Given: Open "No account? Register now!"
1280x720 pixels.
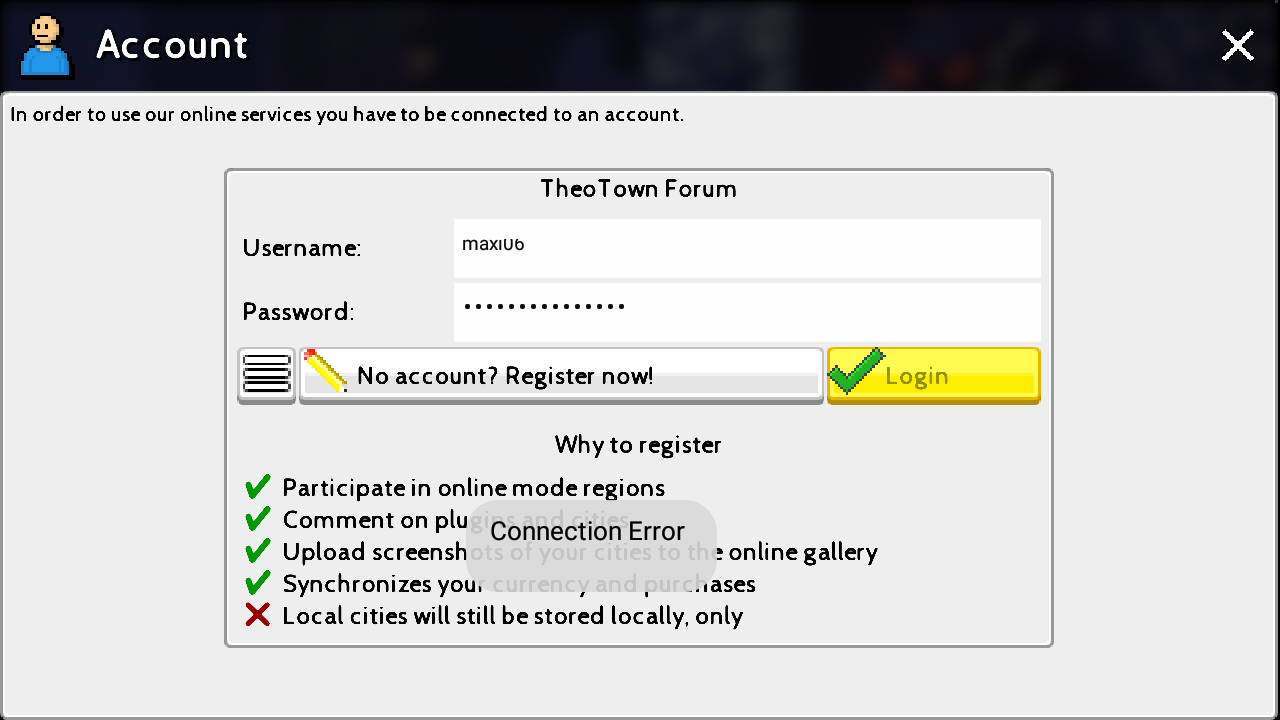Looking at the screenshot, I should 561,375.
